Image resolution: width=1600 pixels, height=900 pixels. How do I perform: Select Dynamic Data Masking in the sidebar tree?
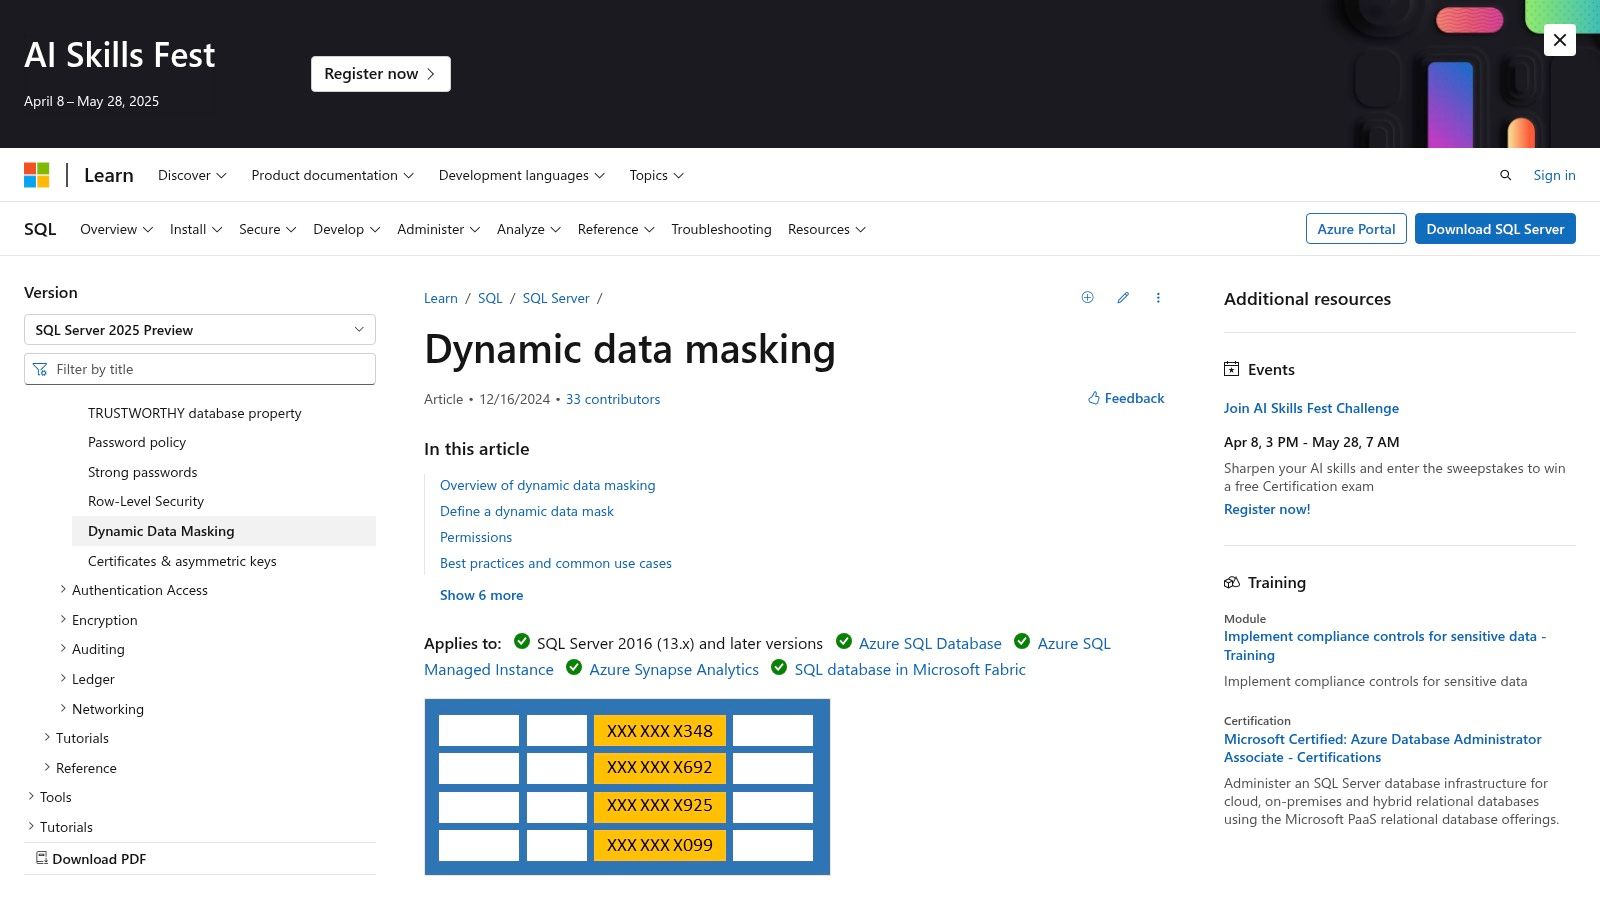tap(160, 531)
